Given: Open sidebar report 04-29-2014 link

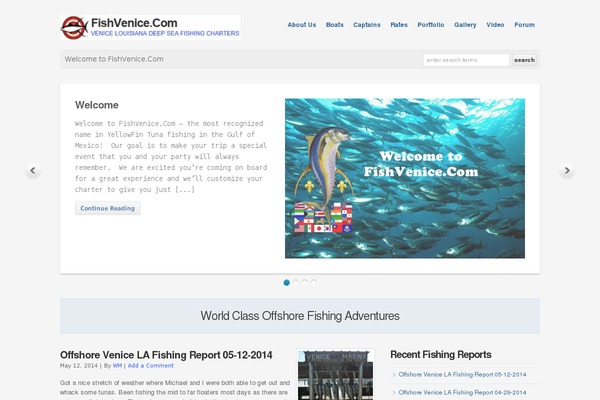Looking at the screenshot, I should [462, 392].
